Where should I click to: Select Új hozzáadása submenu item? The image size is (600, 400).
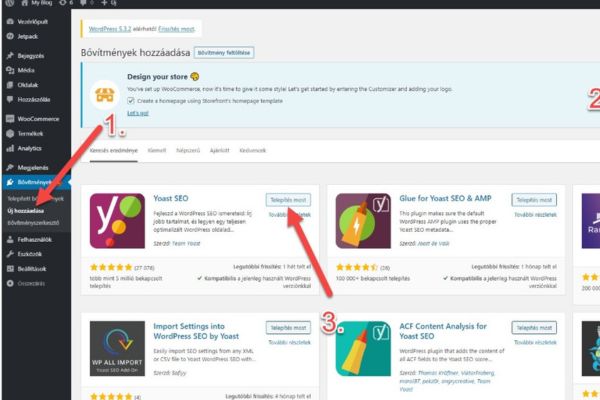pyautogui.click(x=26, y=211)
